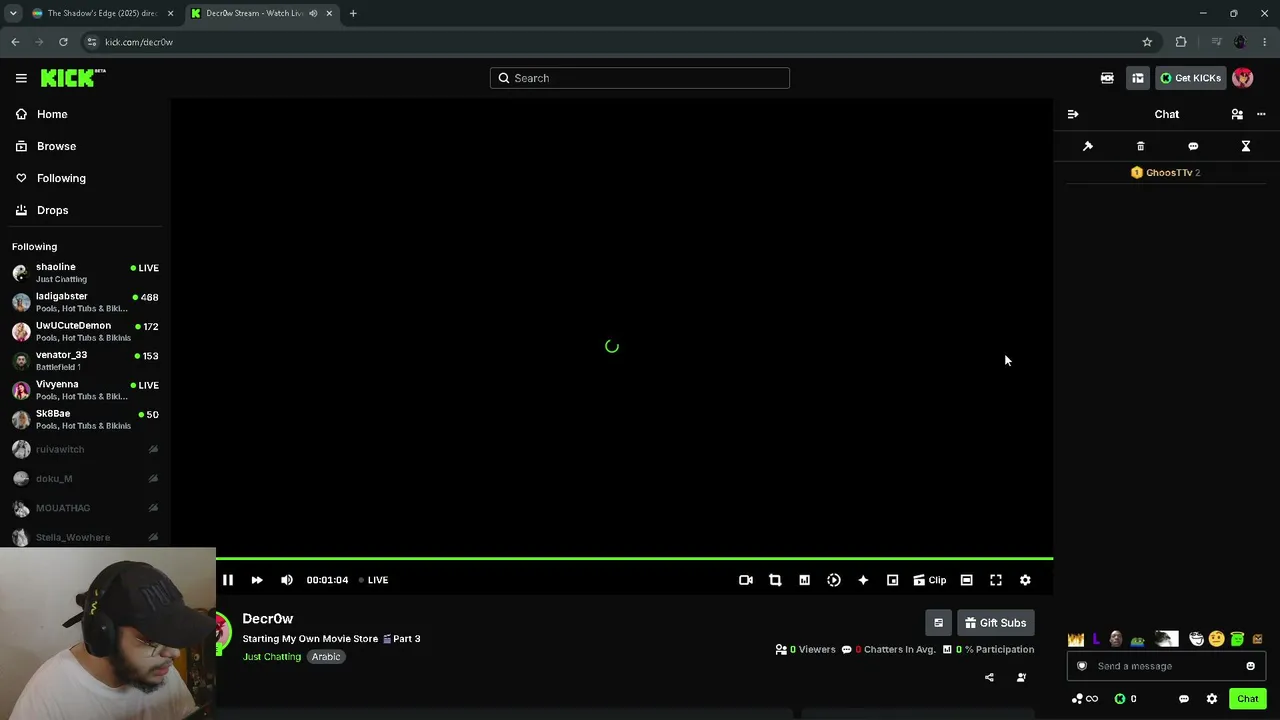Open the Just Chatting category link

coord(271,657)
